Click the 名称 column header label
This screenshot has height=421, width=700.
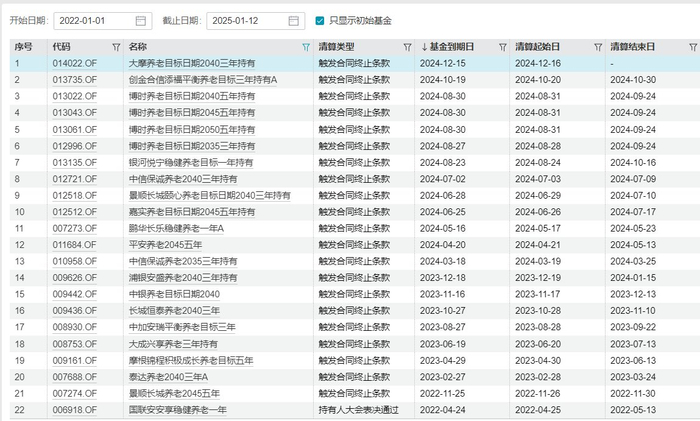[x=138, y=47]
